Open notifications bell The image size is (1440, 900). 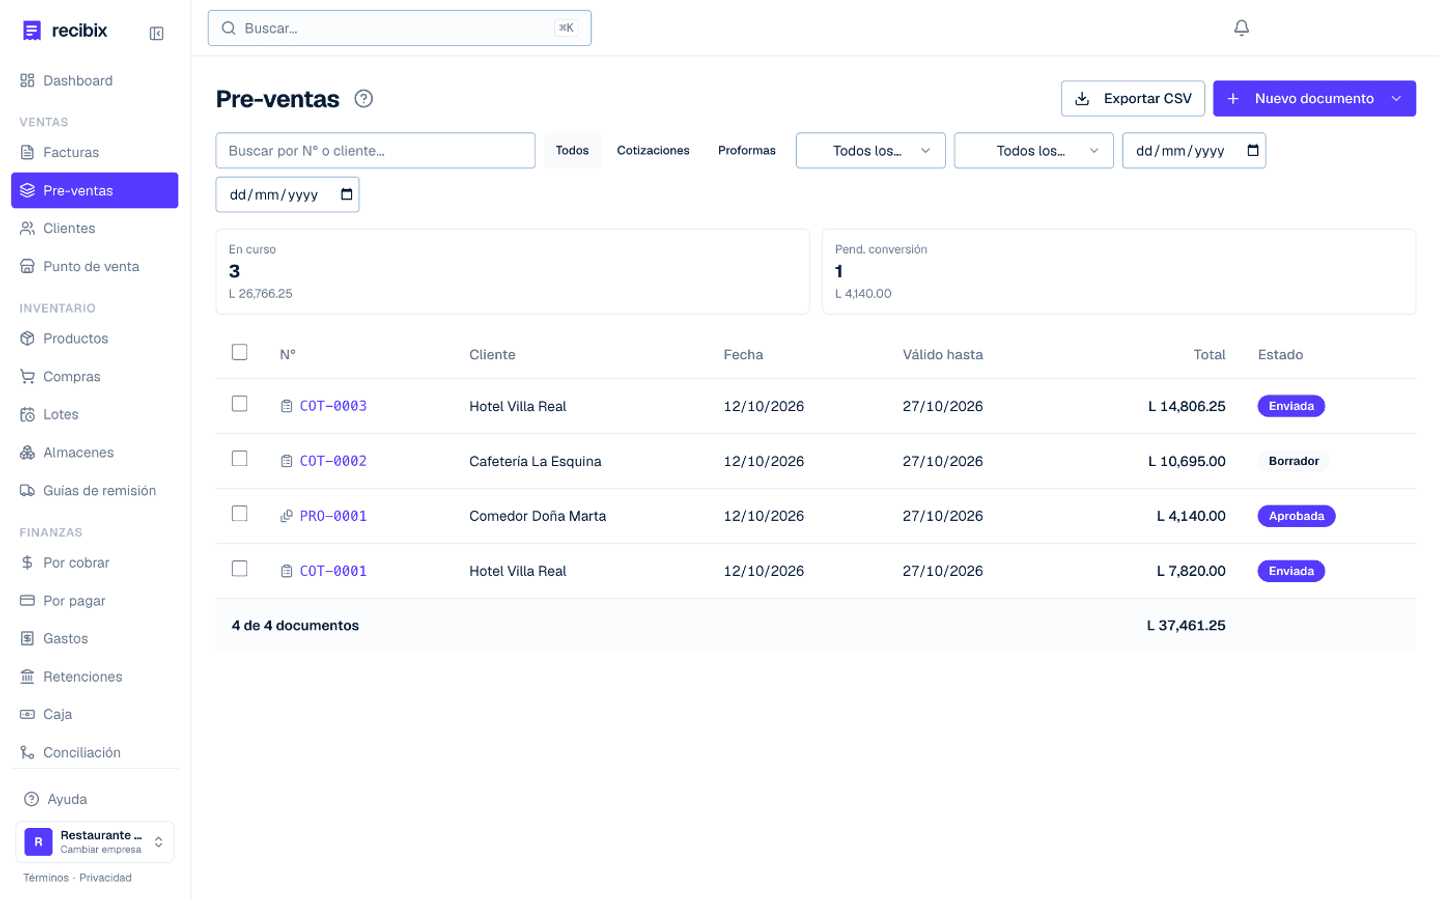[1241, 28]
